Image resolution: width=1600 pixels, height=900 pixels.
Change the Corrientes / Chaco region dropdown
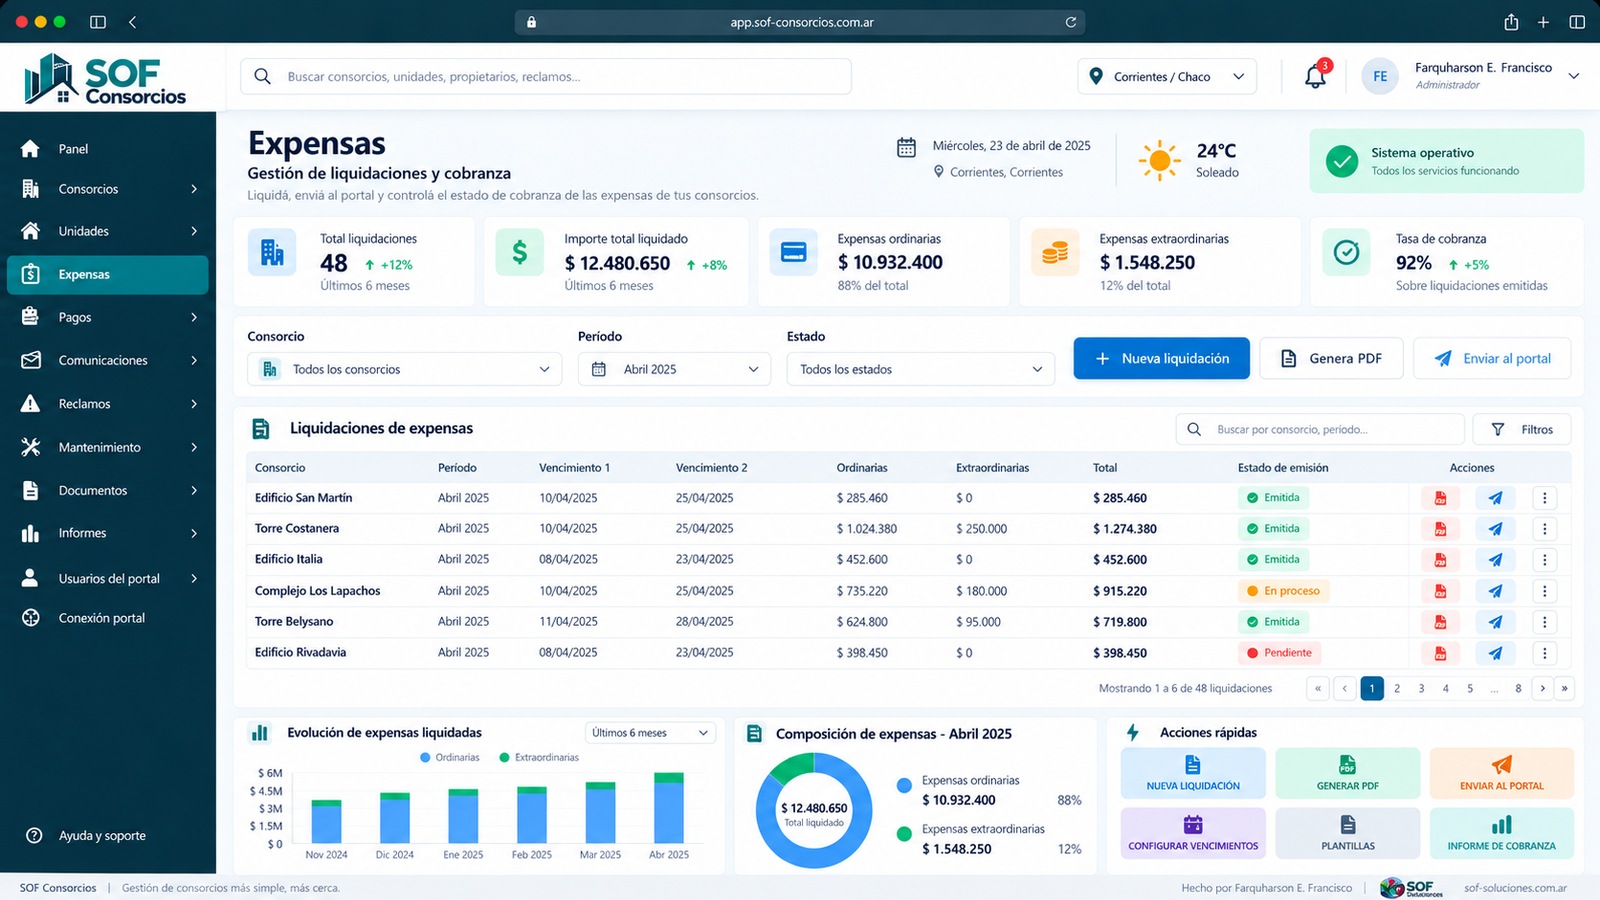tap(1167, 77)
